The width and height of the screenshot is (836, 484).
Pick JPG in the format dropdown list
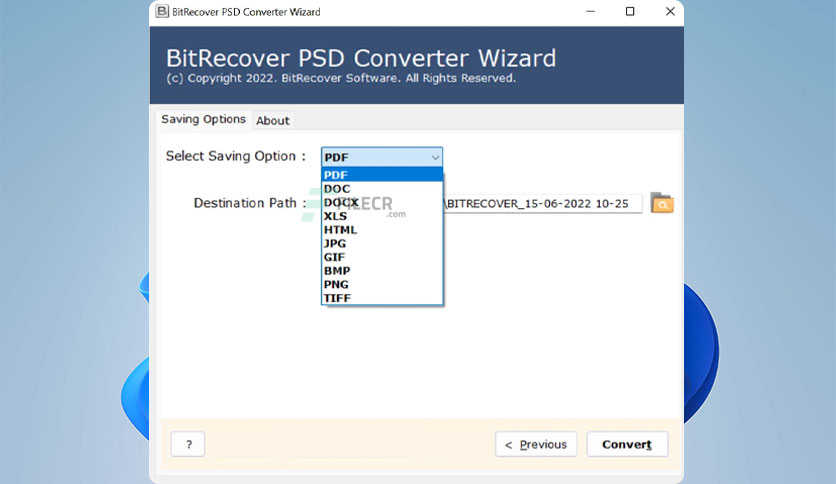click(382, 244)
